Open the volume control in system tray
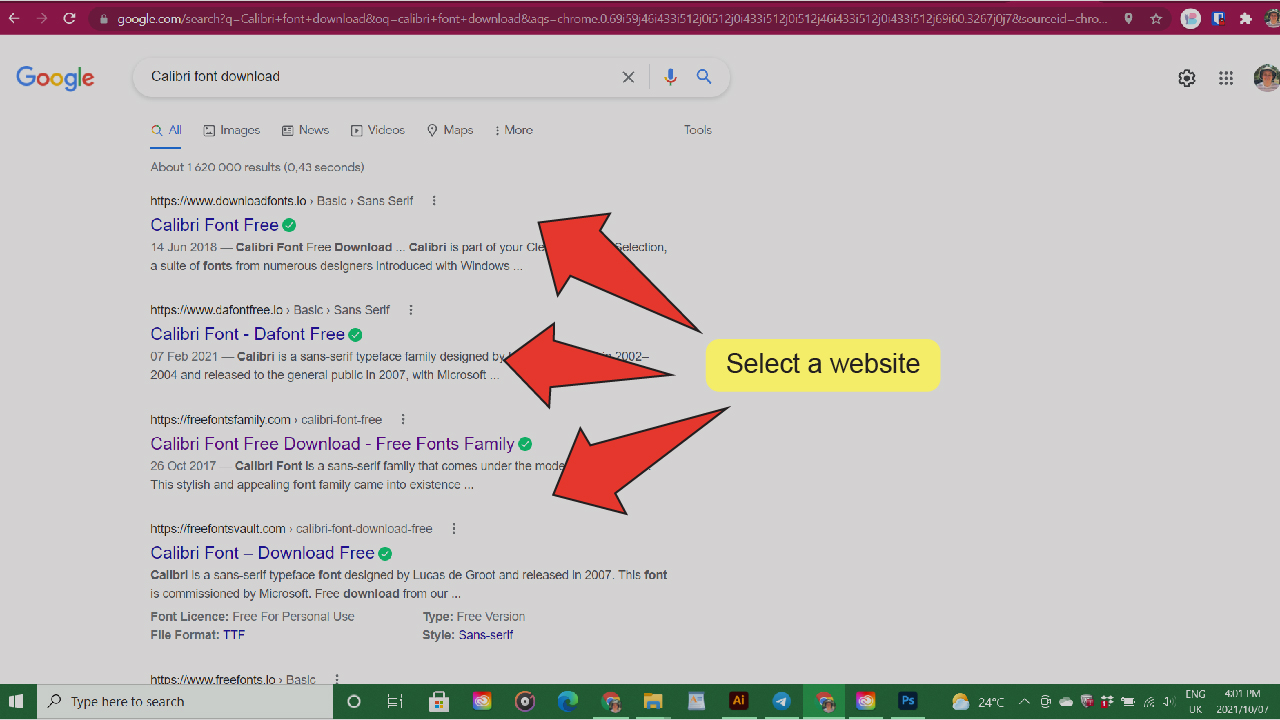This screenshot has height=720, width=1280. pyautogui.click(x=1168, y=702)
